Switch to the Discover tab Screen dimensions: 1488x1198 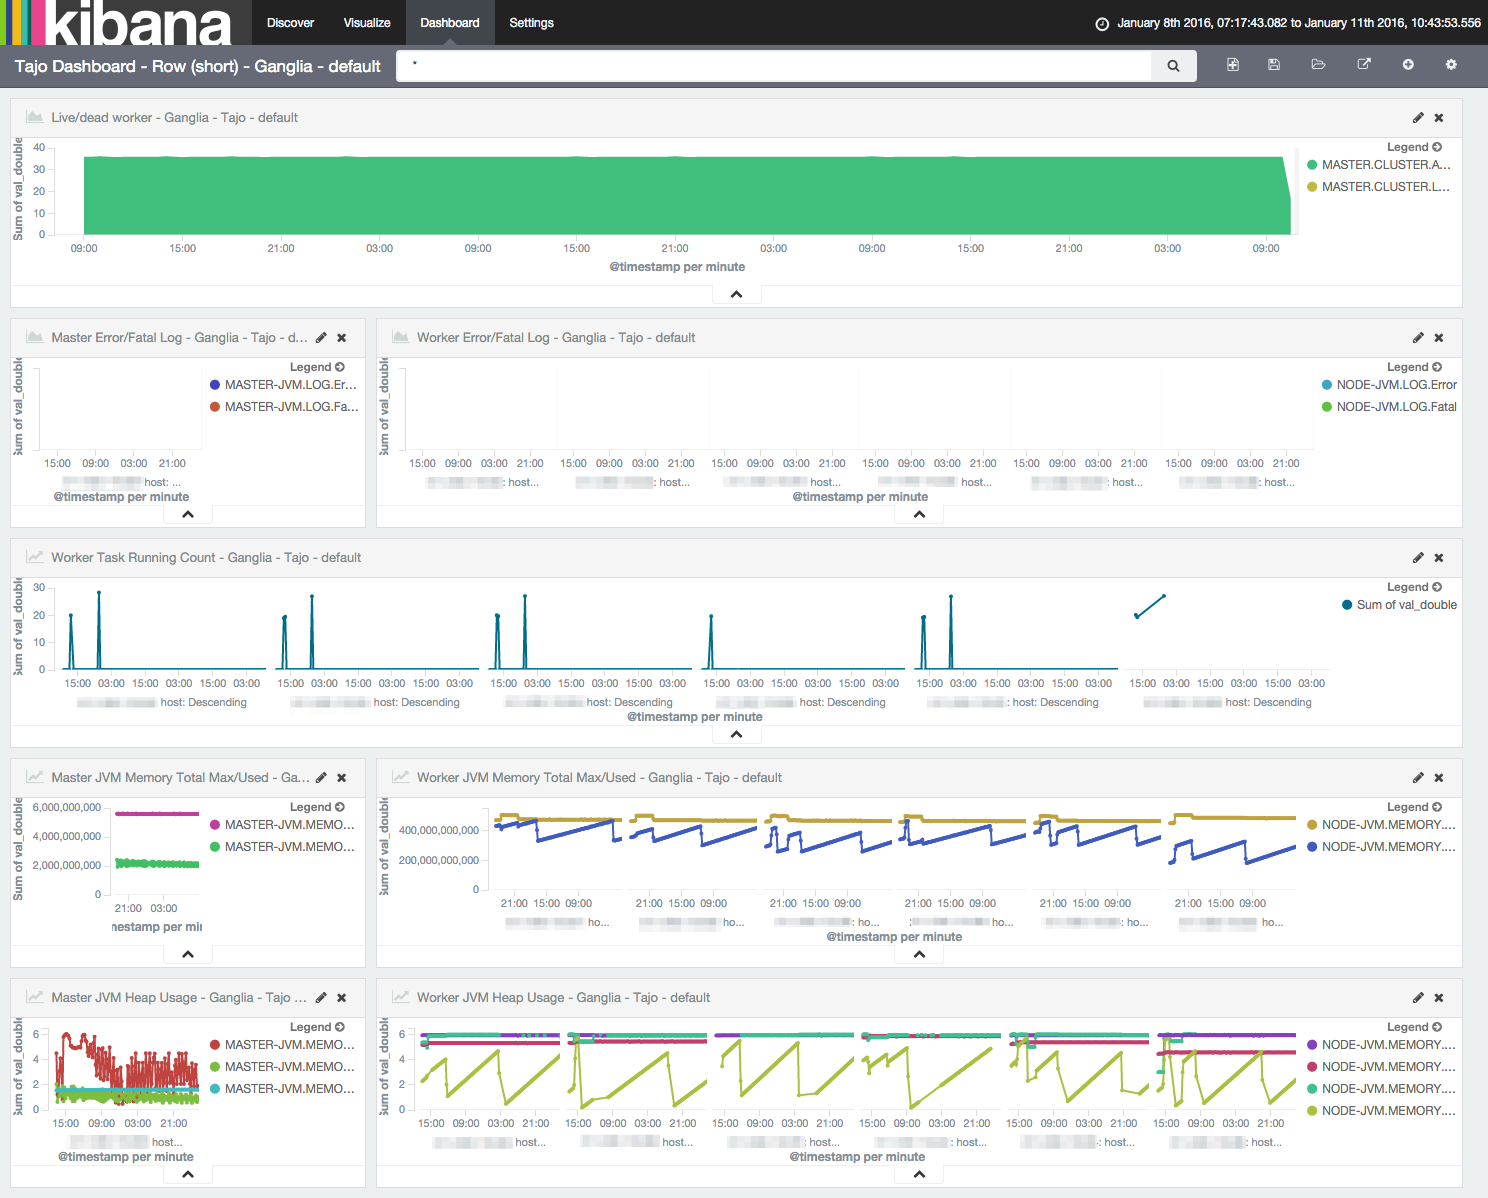tap(291, 23)
